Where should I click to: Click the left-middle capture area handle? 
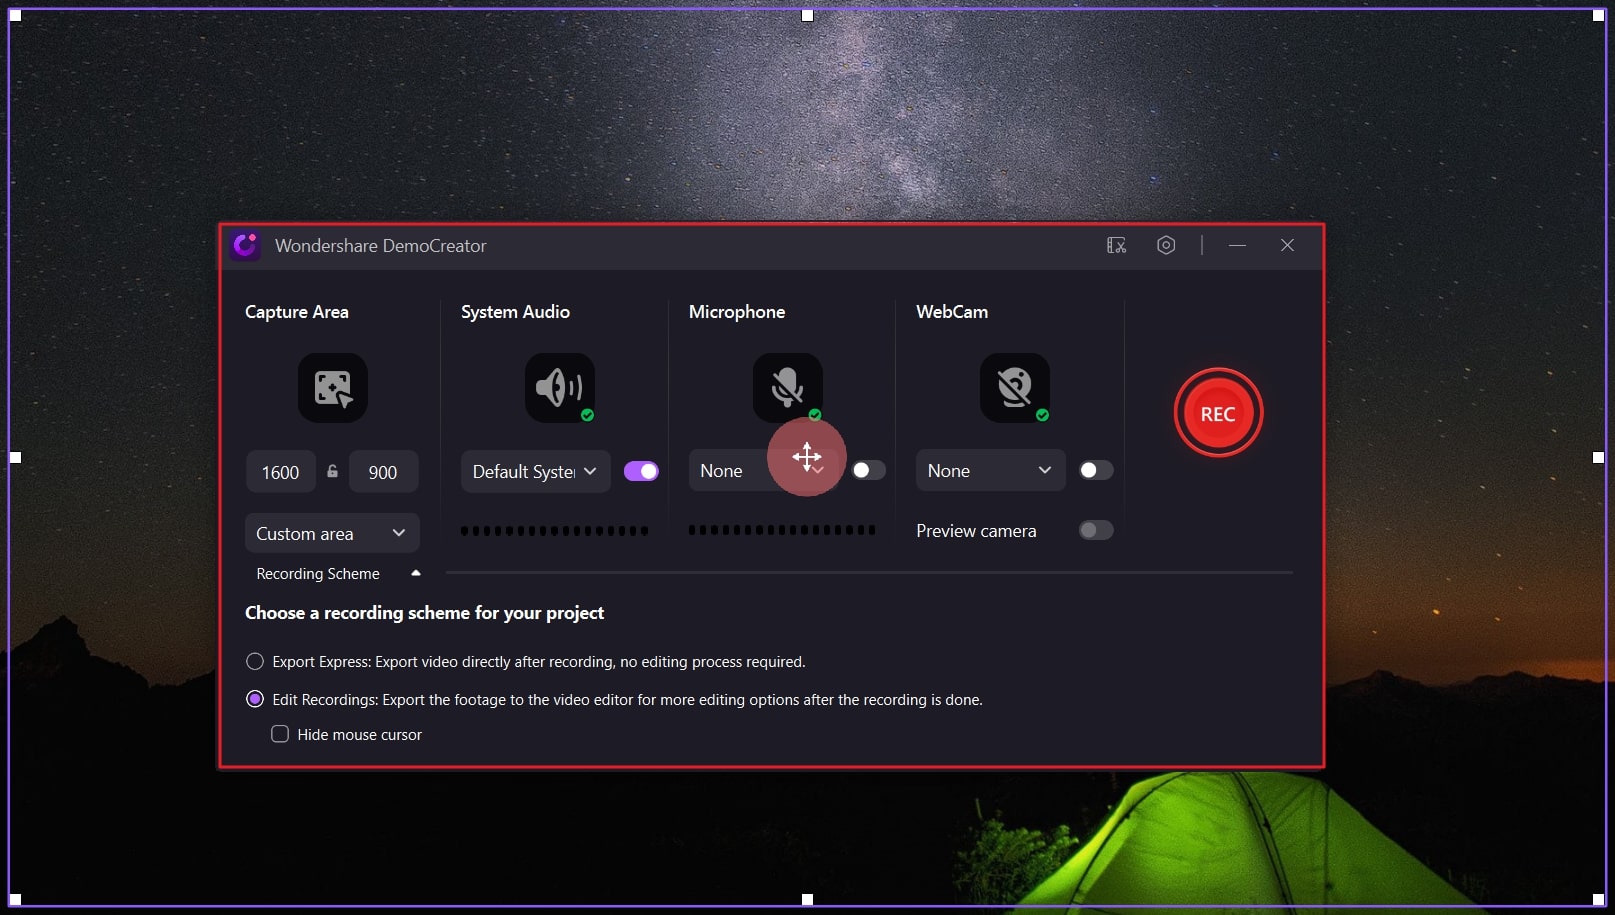(x=15, y=457)
